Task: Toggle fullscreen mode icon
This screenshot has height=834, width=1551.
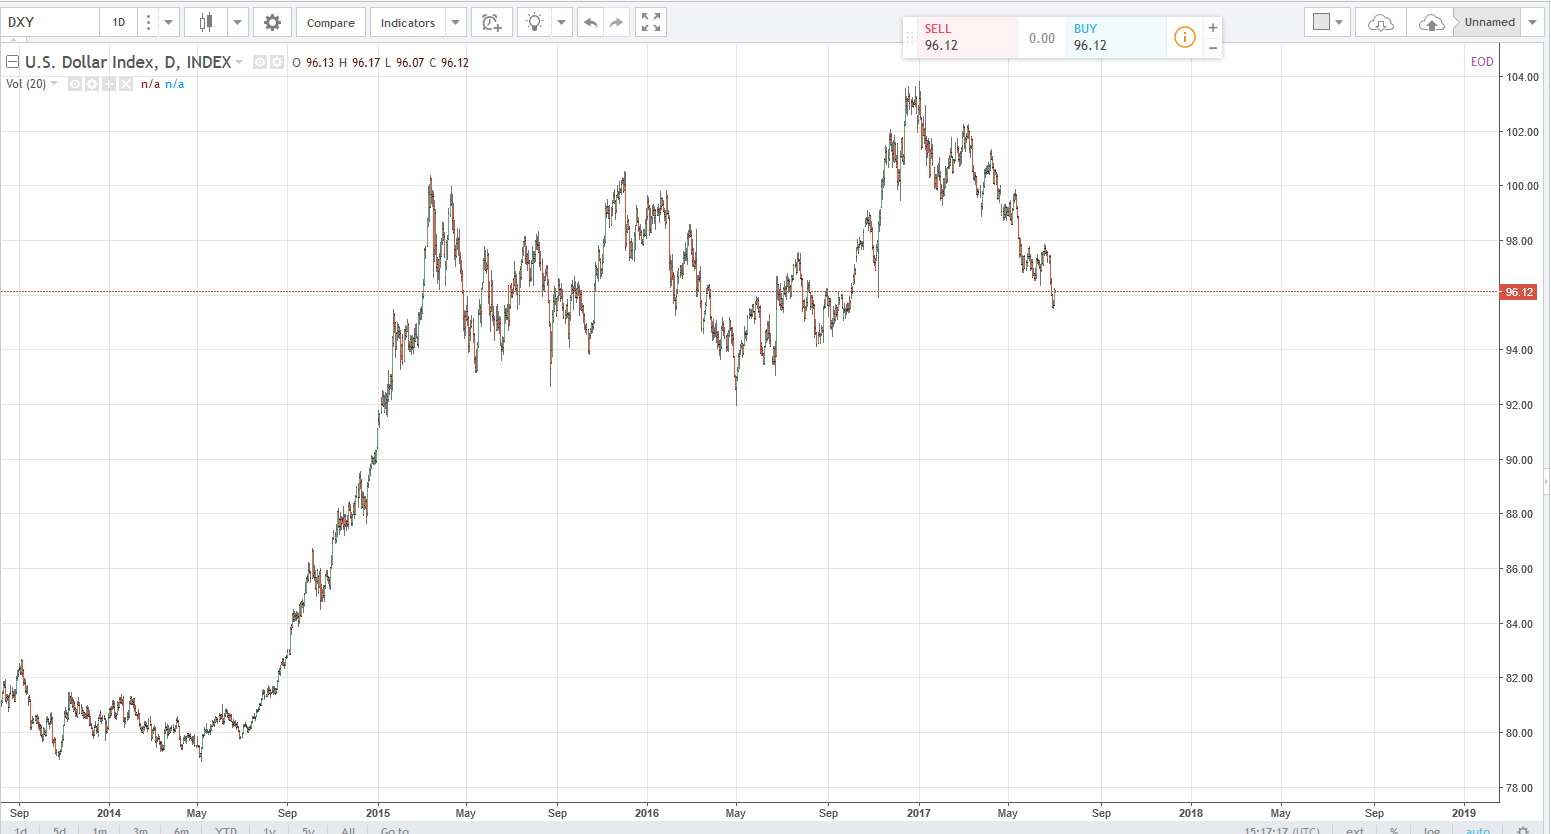Action: click(x=651, y=22)
